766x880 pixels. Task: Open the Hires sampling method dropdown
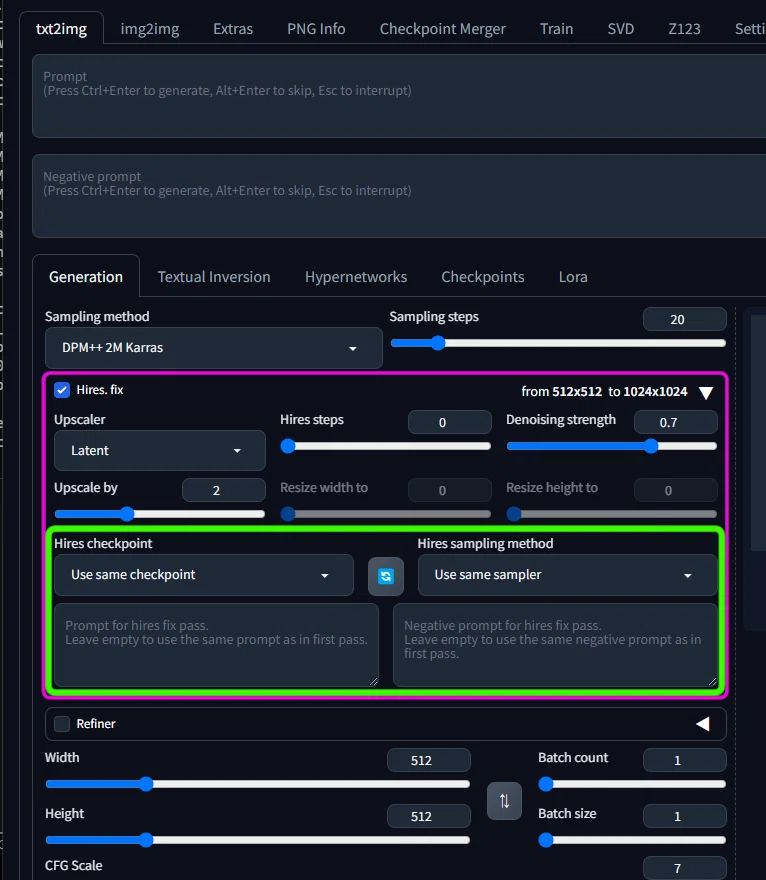coord(567,575)
